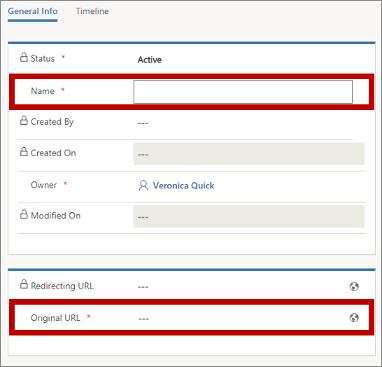Screen dimensions: 382x367
Task: Click the globe icon beside Redirecting URL
Action: click(354, 286)
